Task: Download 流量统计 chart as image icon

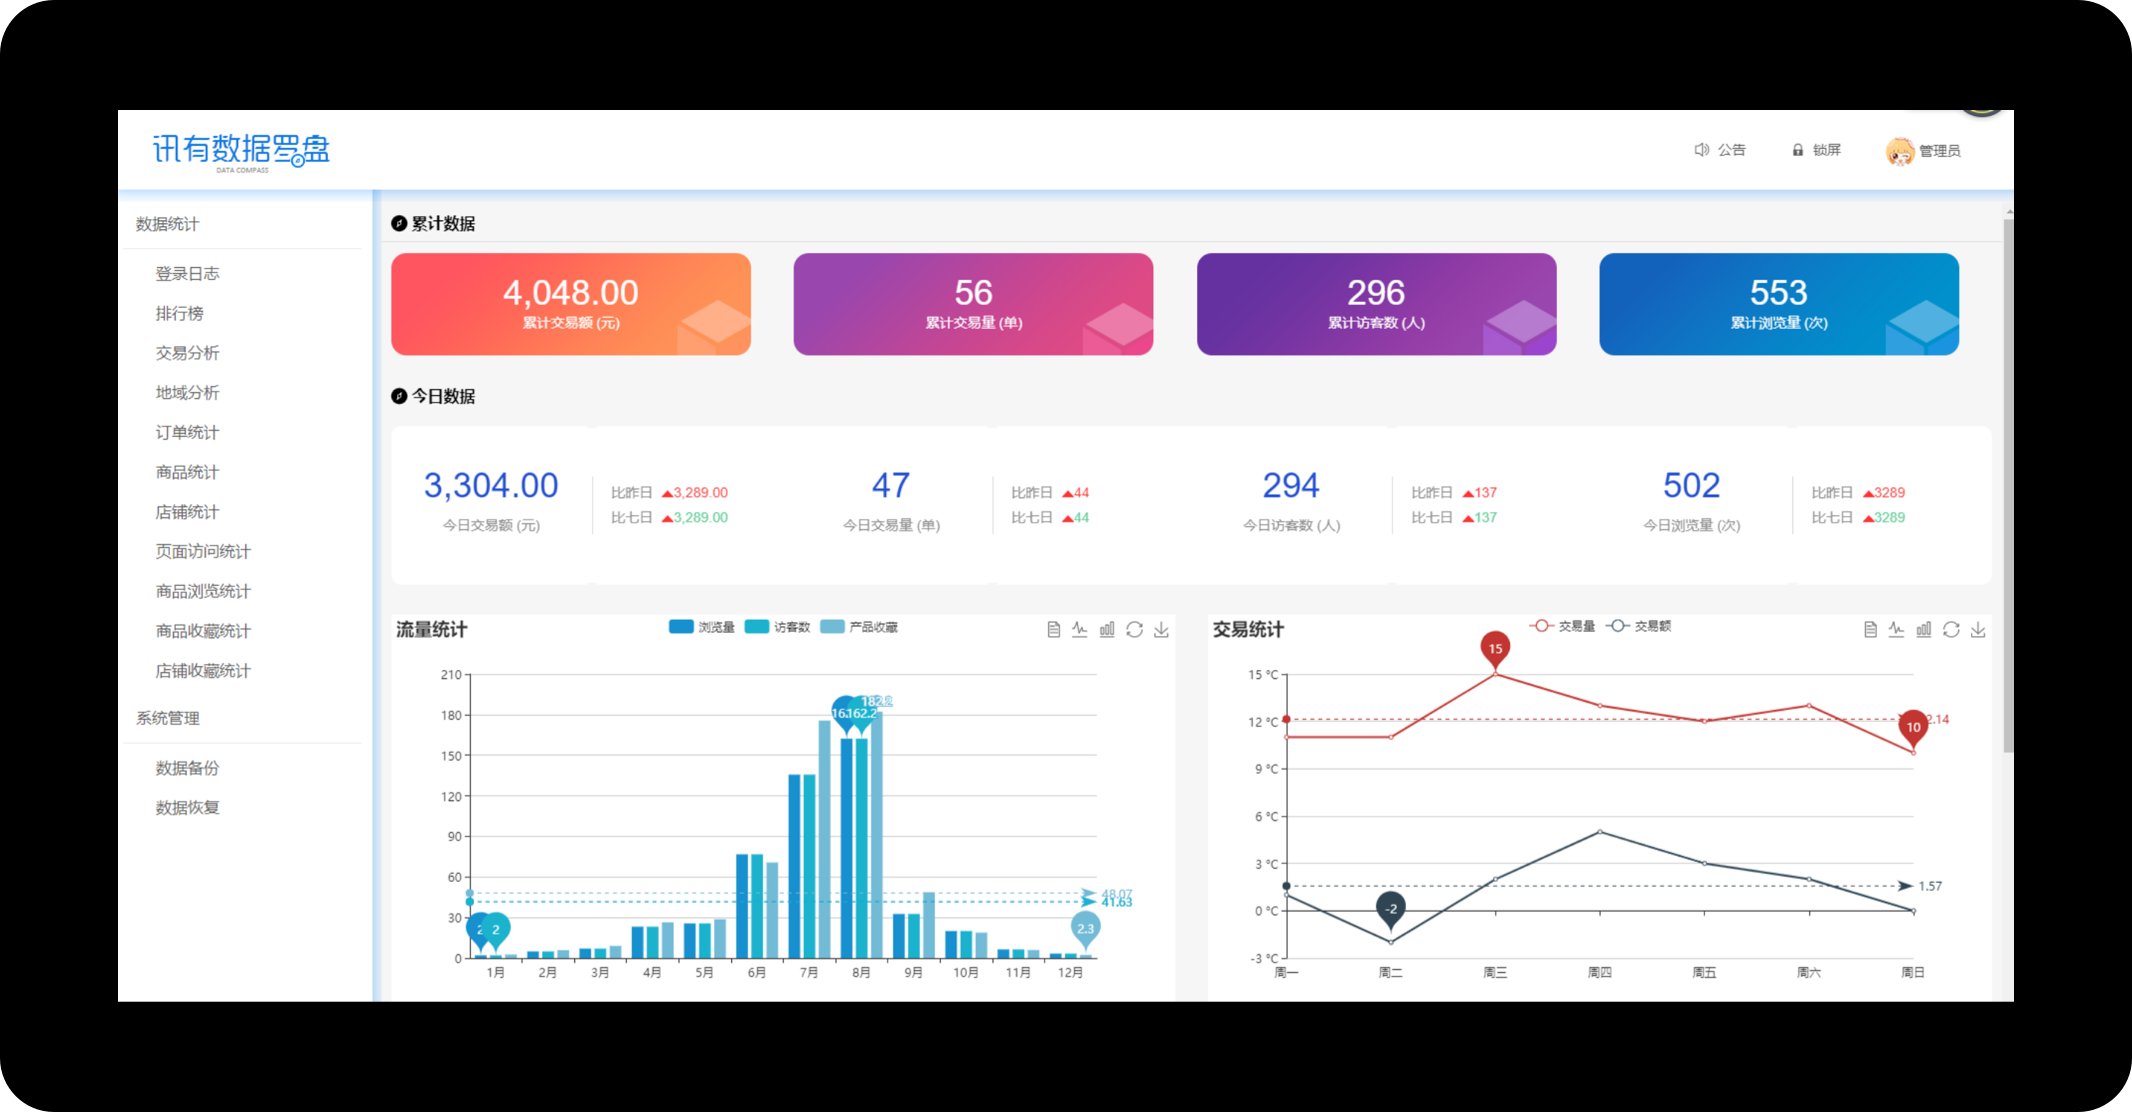Action: (1161, 629)
